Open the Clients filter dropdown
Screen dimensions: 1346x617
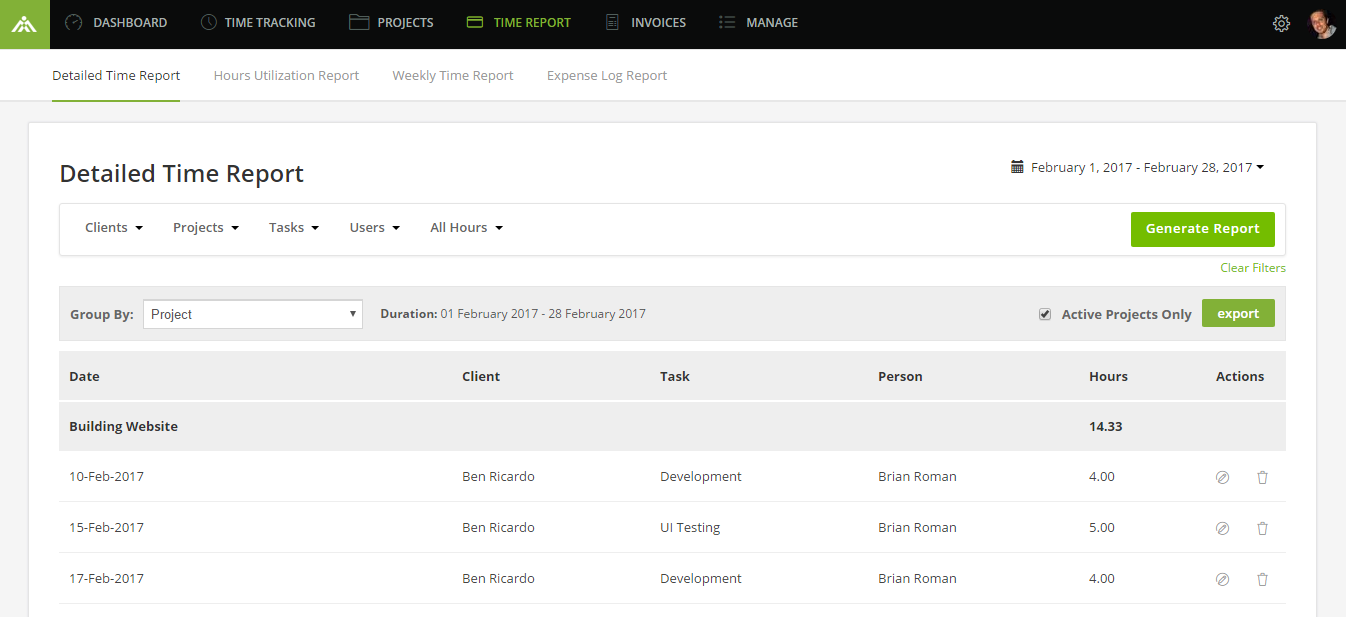(114, 227)
